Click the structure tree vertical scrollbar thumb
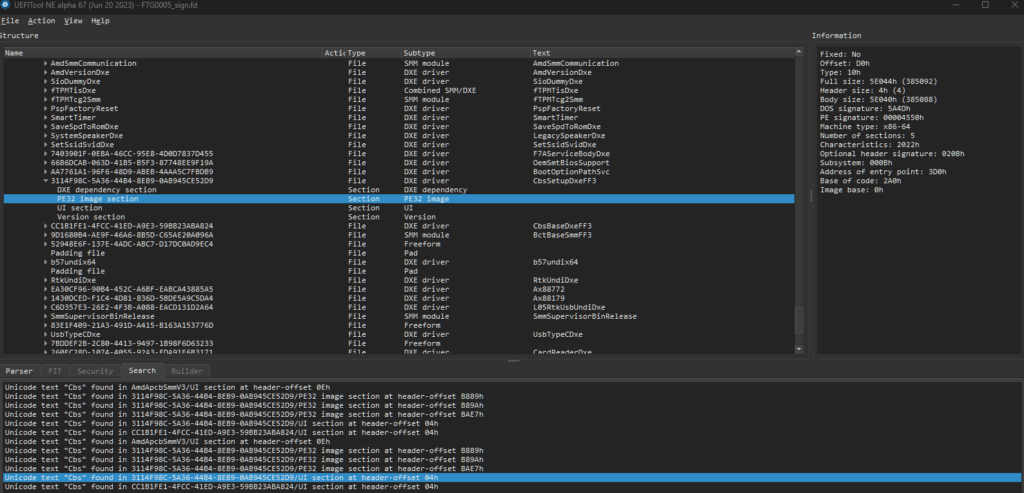The image size is (1024, 493). [x=799, y=320]
